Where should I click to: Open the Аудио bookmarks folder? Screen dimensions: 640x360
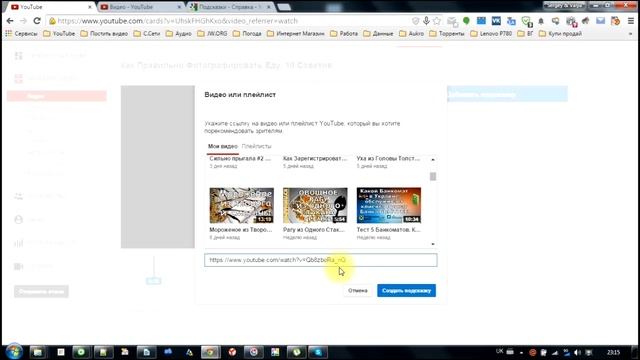(x=179, y=33)
